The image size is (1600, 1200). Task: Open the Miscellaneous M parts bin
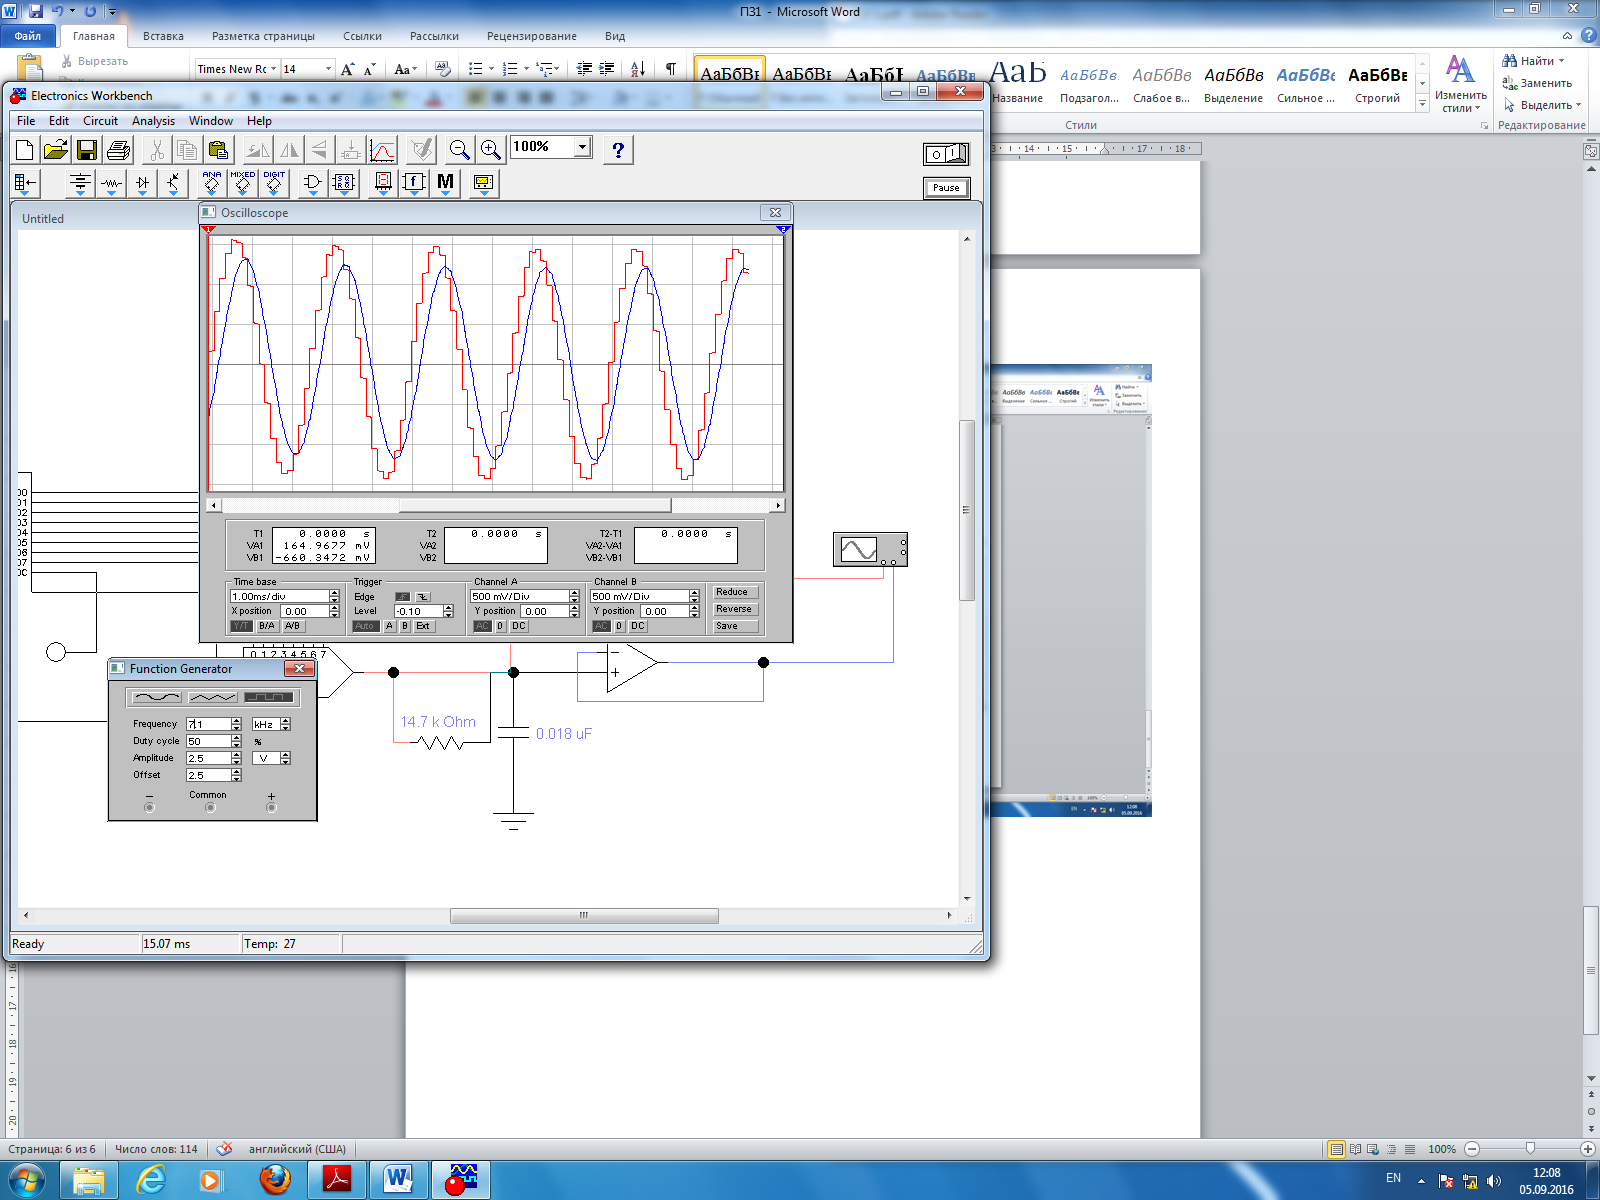pyautogui.click(x=445, y=183)
